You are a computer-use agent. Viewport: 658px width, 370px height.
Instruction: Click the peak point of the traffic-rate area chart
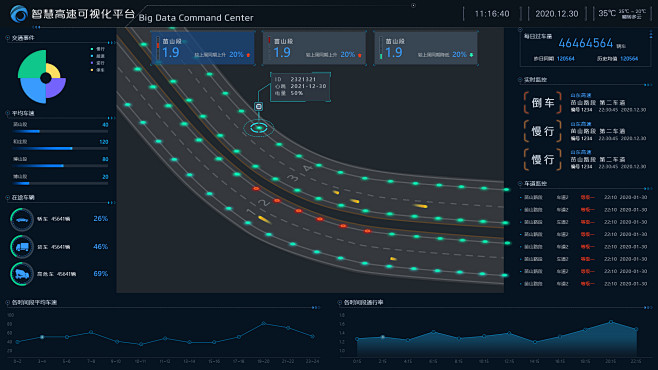[x=611, y=322]
